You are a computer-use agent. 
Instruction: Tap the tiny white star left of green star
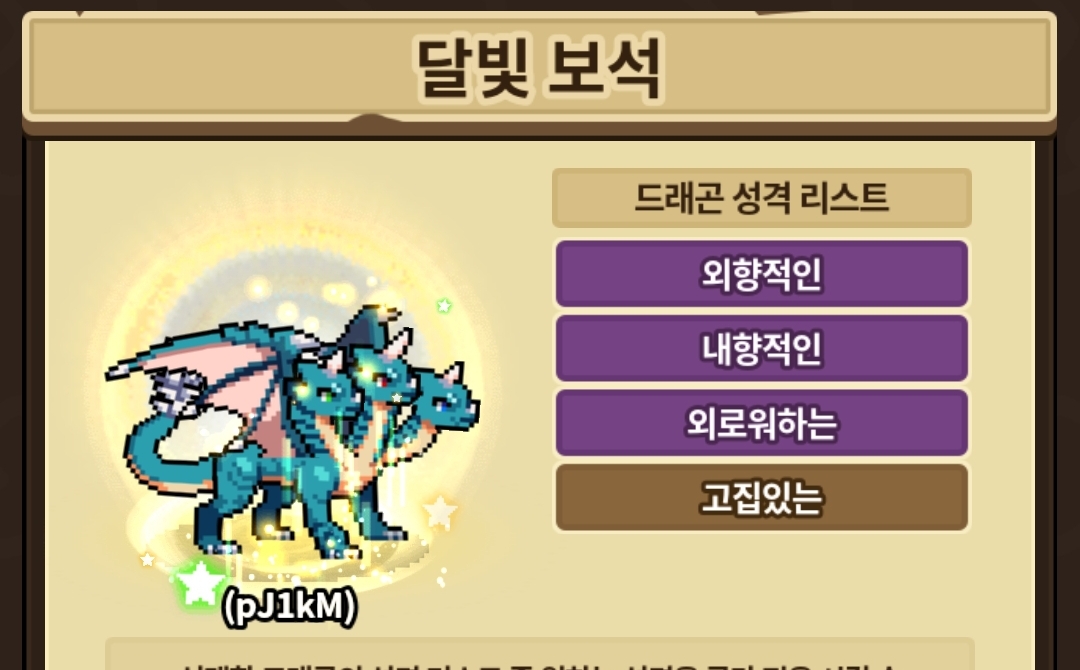coord(147,559)
